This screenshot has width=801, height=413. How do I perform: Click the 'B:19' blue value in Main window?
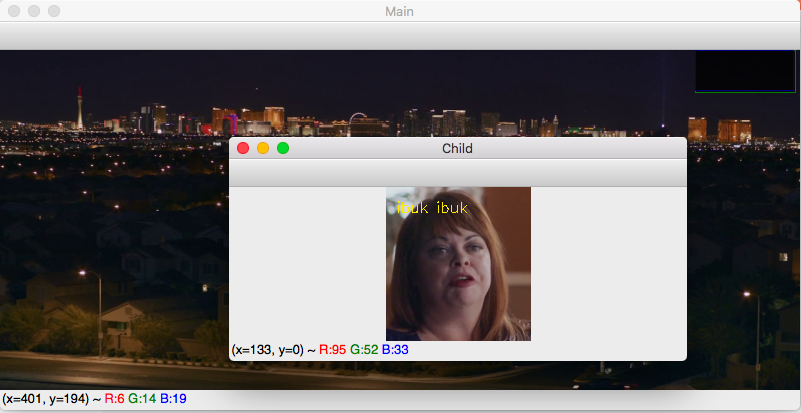[x=173, y=399]
